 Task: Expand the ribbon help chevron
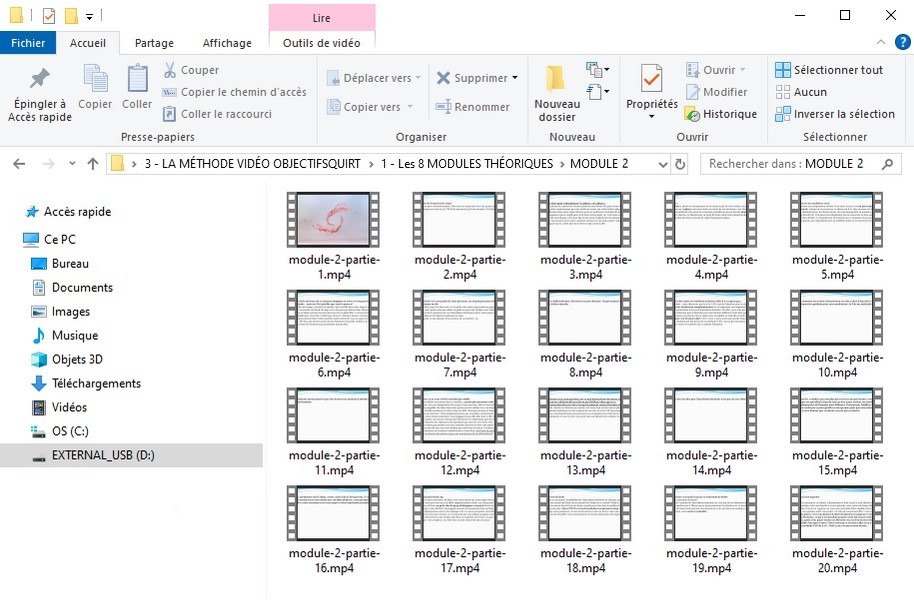881,43
